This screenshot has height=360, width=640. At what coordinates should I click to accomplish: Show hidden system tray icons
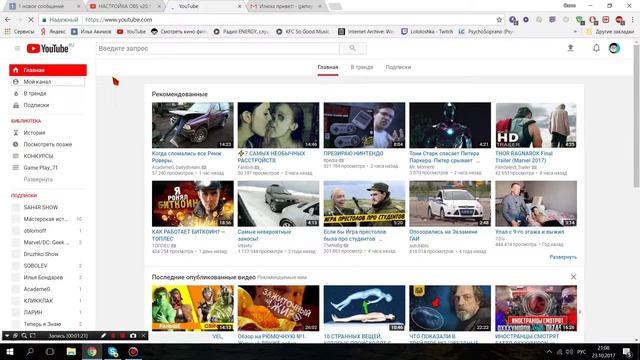click(549, 351)
